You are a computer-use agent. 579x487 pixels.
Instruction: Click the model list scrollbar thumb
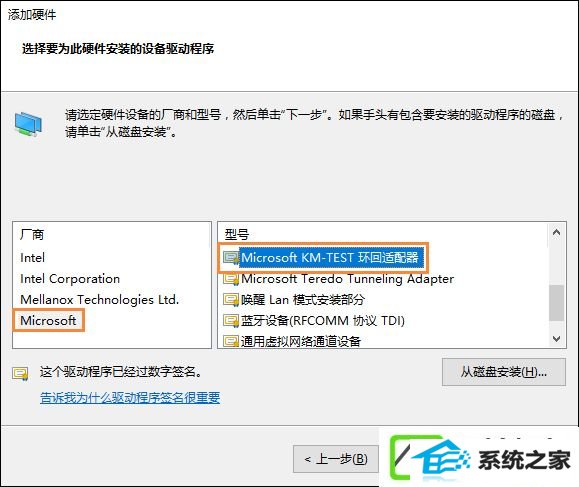pyautogui.click(x=556, y=303)
